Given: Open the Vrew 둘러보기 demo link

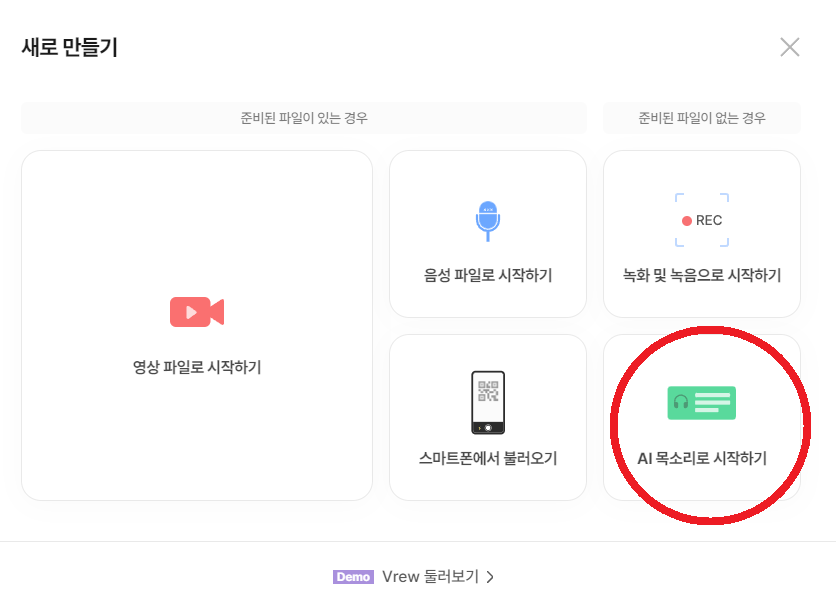Looking at the screenshot, I should tap(430, 576).
